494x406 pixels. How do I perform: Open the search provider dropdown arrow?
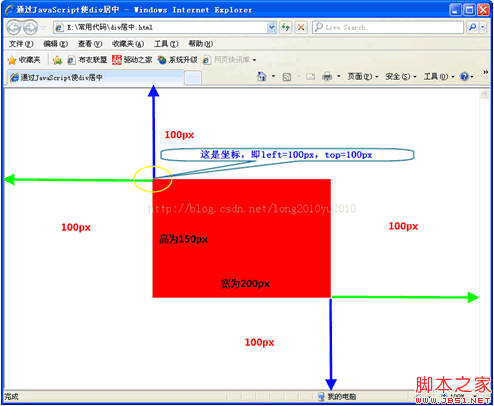(x=483, y=27)
